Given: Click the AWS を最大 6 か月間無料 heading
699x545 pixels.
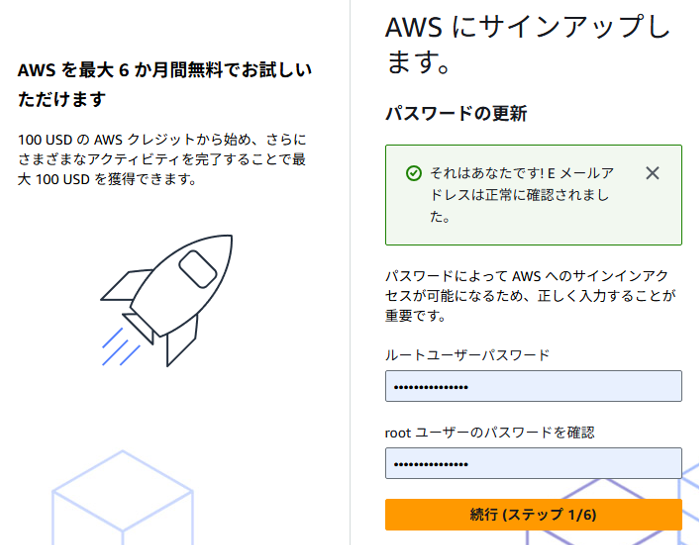Looking at the screenshot, I should point(165,85).
